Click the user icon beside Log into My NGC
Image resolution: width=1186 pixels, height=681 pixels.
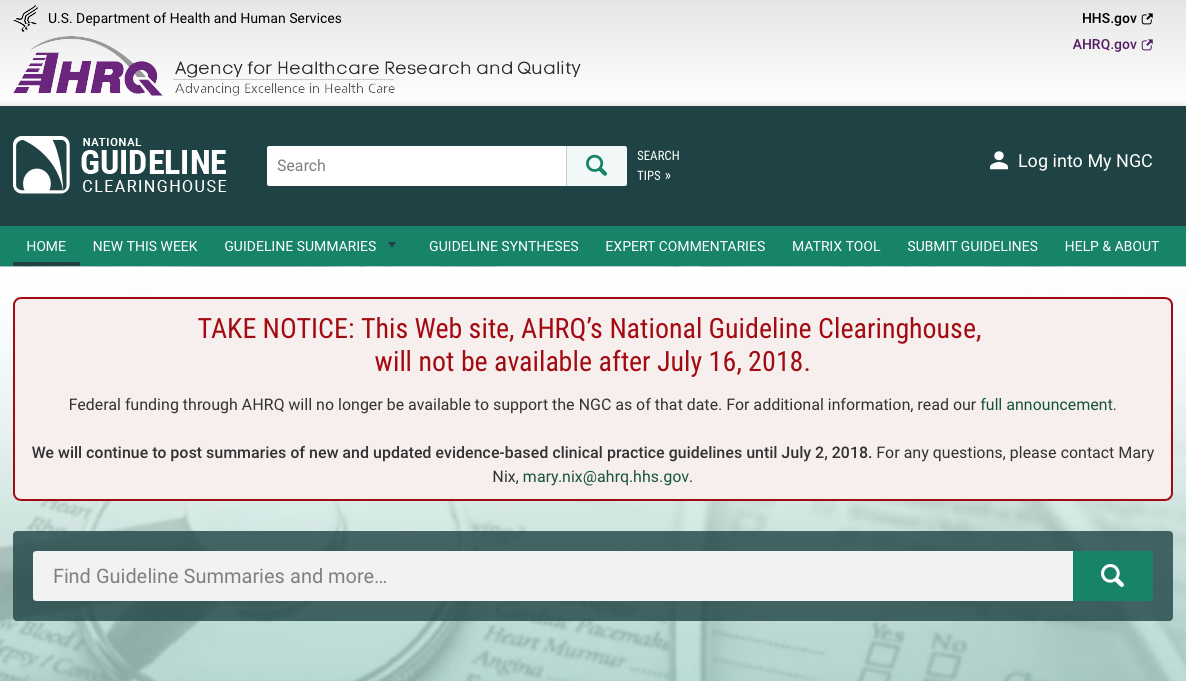pyautogui.click(x=998, y=161)
